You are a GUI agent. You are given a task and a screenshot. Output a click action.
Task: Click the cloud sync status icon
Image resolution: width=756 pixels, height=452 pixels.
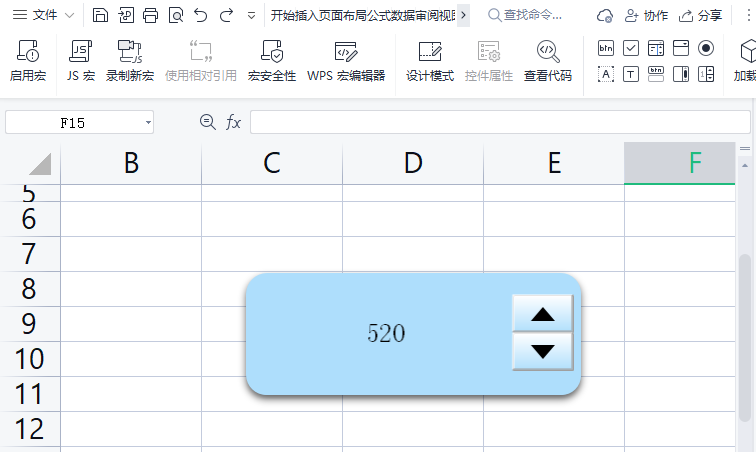605,16
